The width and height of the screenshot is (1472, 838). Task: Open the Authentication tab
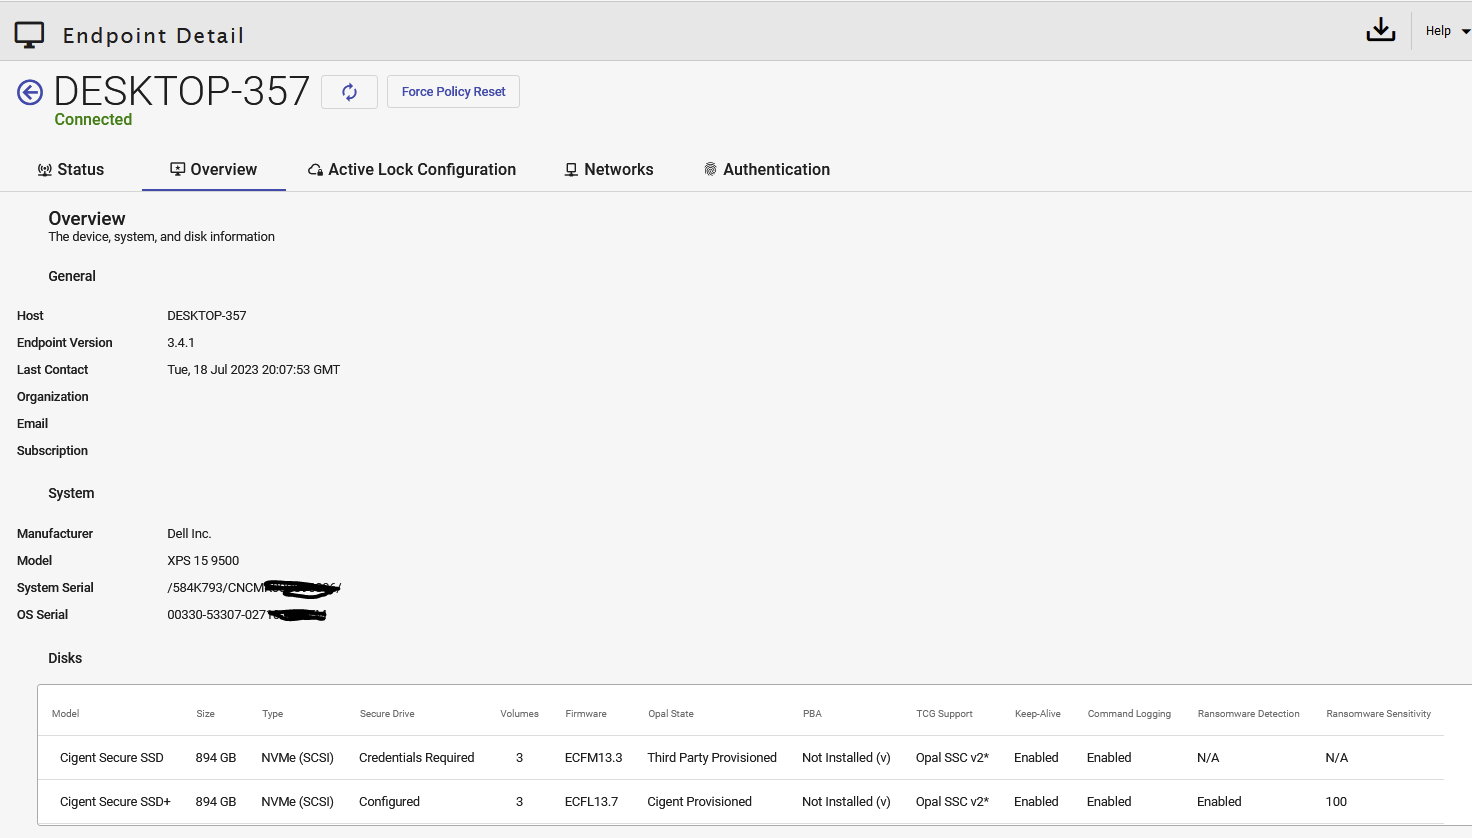[x=776, y=170]
